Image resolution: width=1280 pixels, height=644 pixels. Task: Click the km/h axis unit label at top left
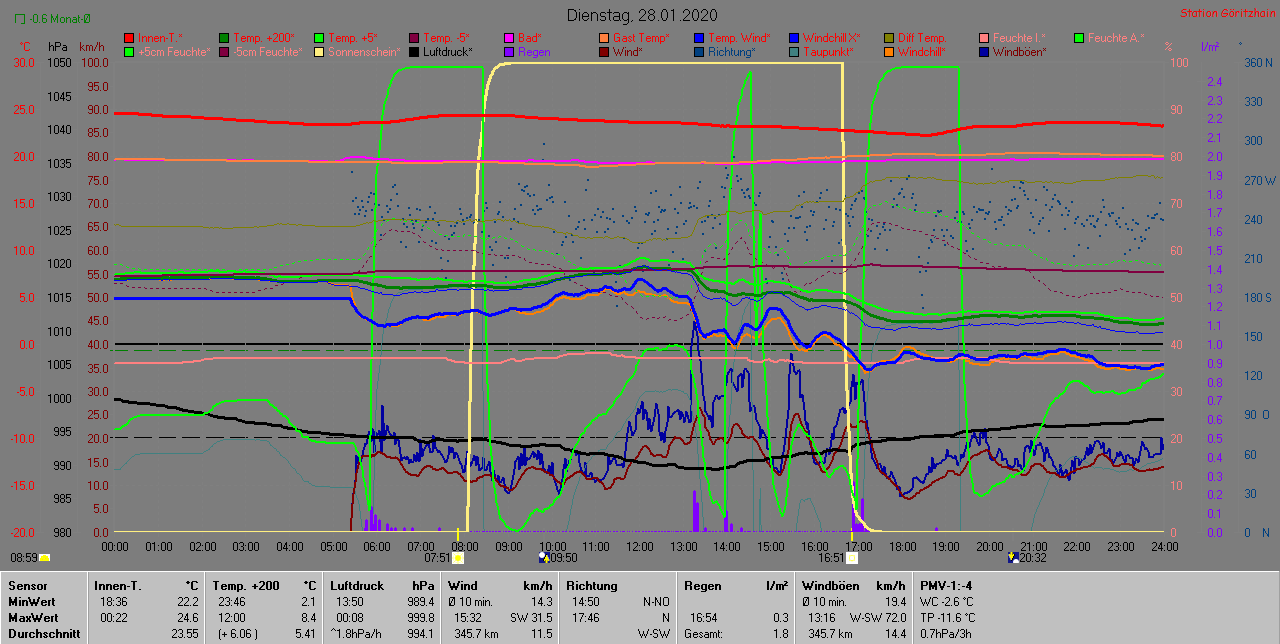click(91, 47)
